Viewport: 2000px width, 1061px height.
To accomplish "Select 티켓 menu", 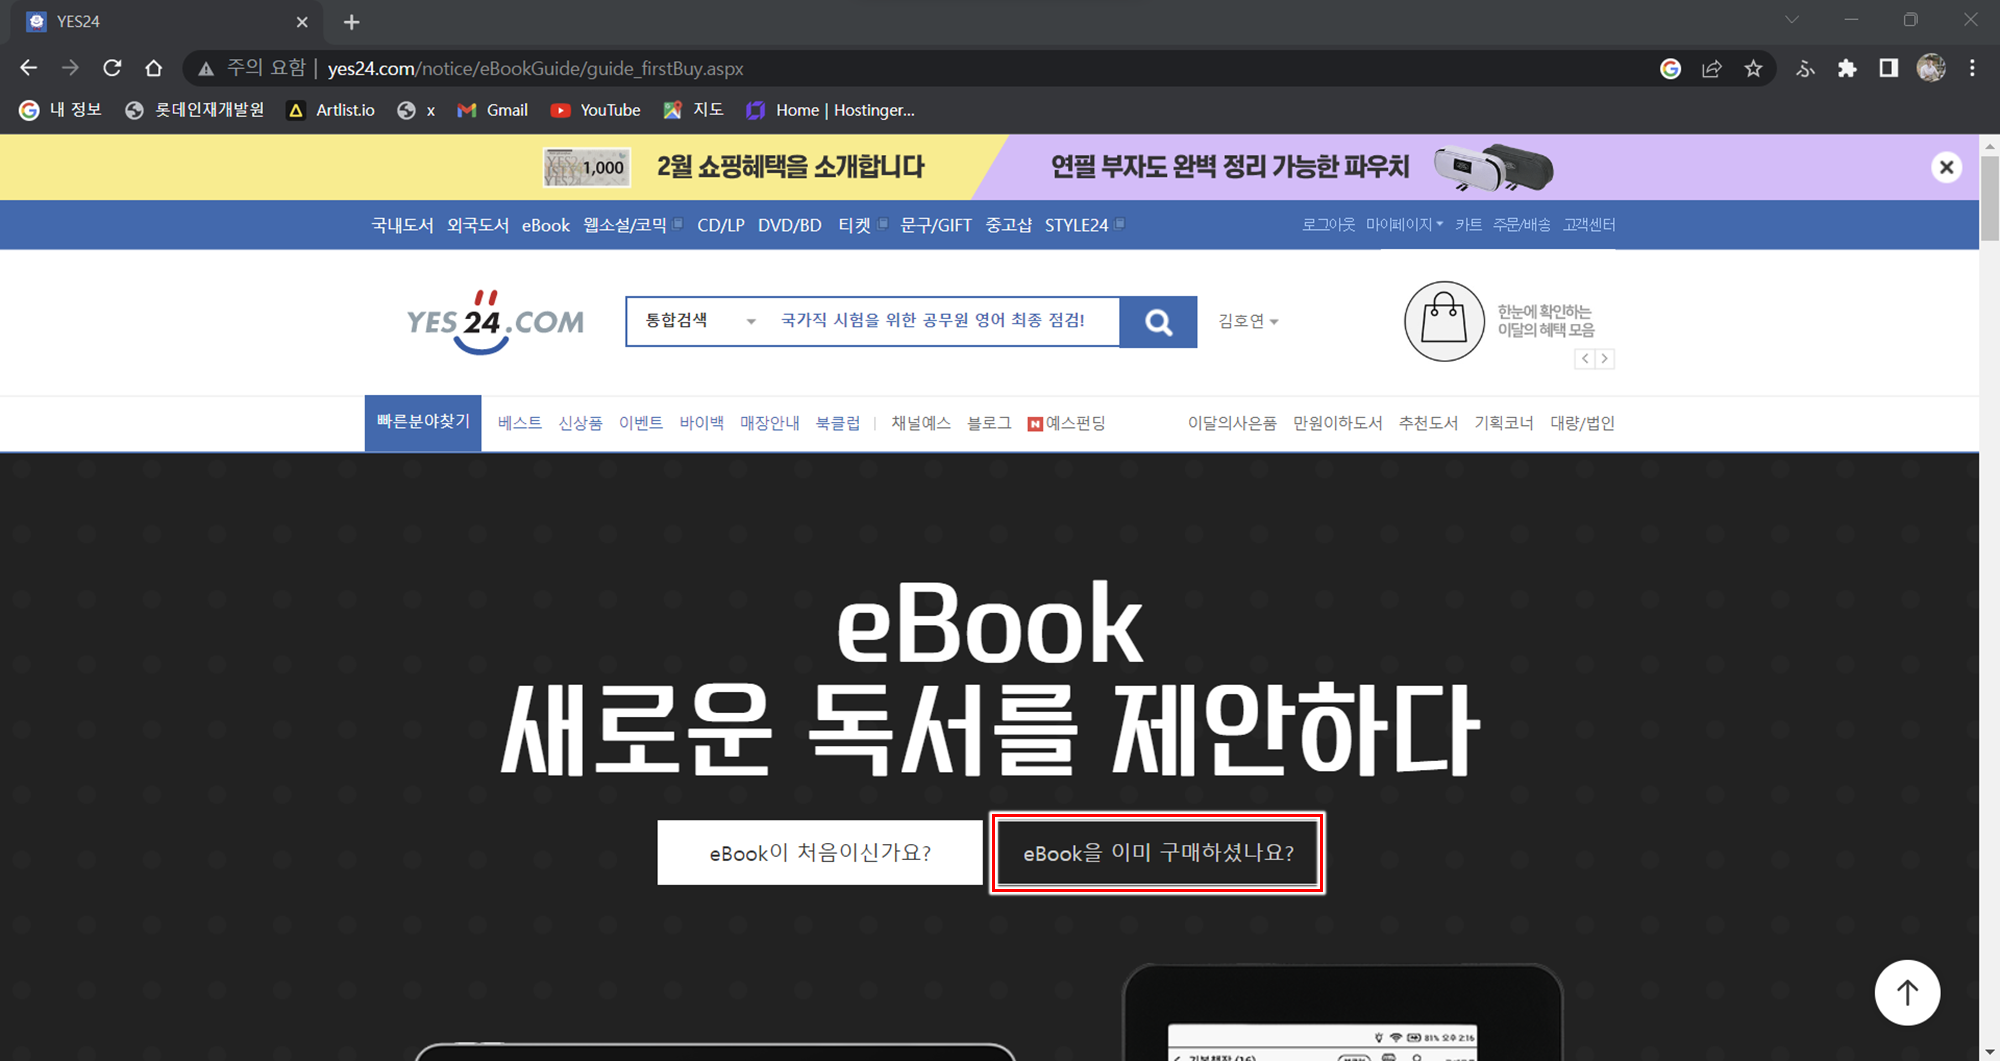I will 855,225.
